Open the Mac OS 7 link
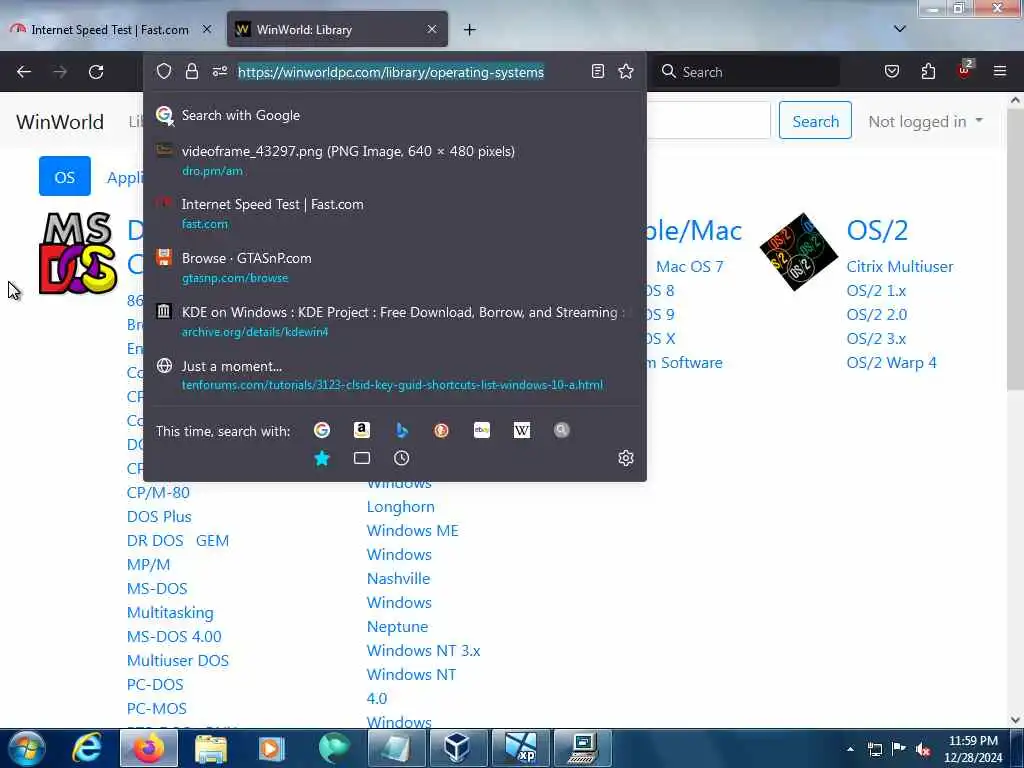 tap(690, 266)
